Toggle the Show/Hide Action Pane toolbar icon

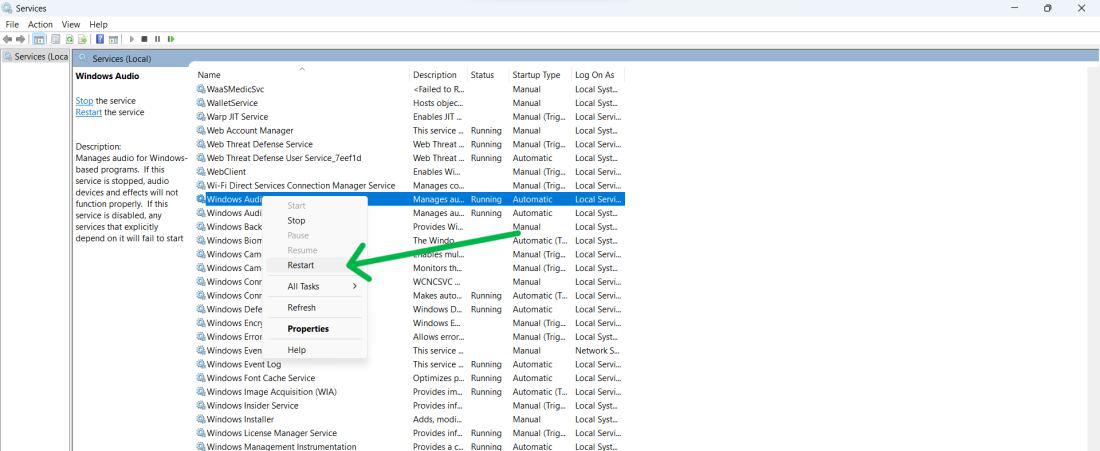pyautogui.click(x=113, y=40)
